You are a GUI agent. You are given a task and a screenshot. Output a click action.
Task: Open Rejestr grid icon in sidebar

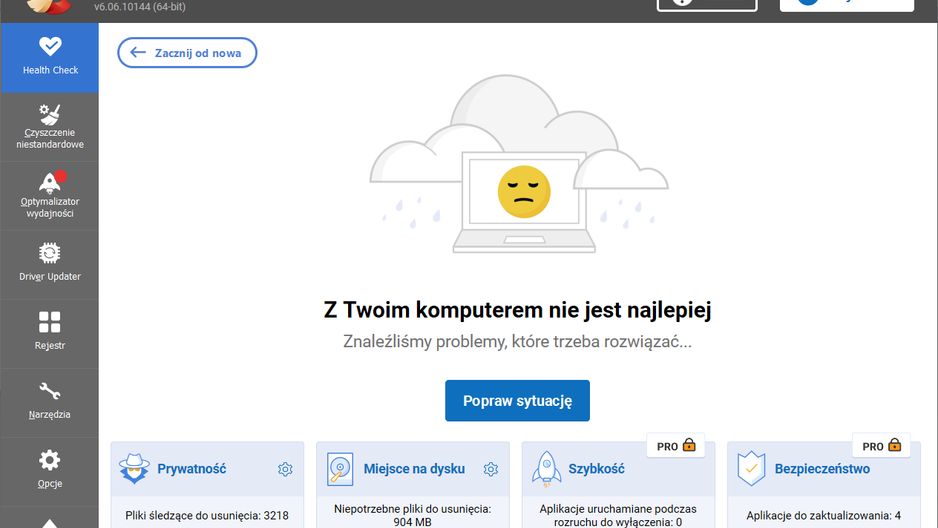[50, 322]
